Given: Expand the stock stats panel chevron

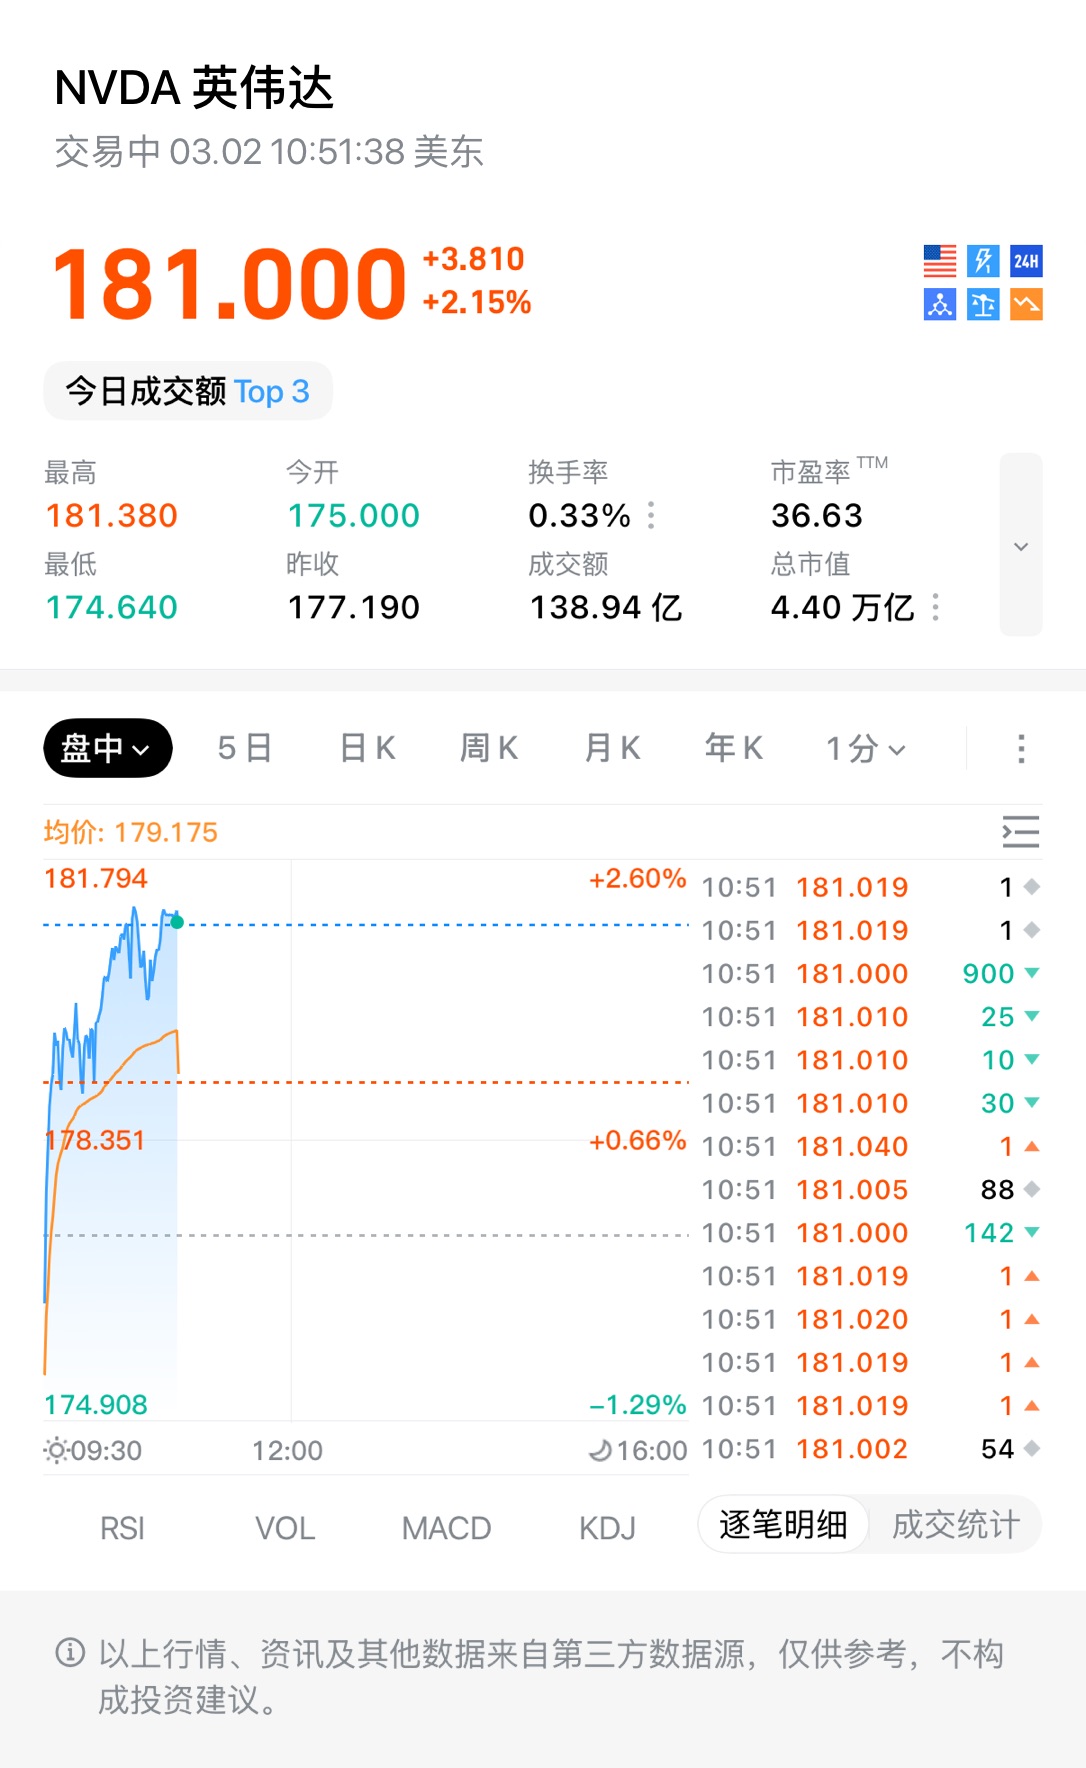Looking at the screenshot, I should [1021, 546].
